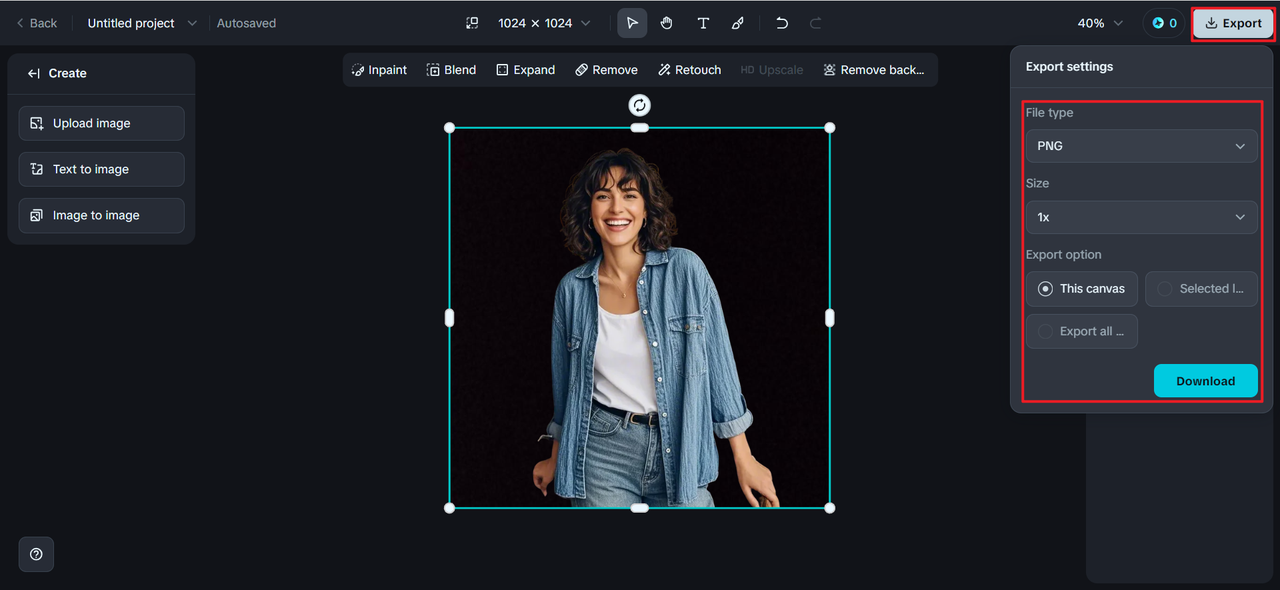Choose the Inpaint tool
1280x590 pixels.
click(379, 70)
